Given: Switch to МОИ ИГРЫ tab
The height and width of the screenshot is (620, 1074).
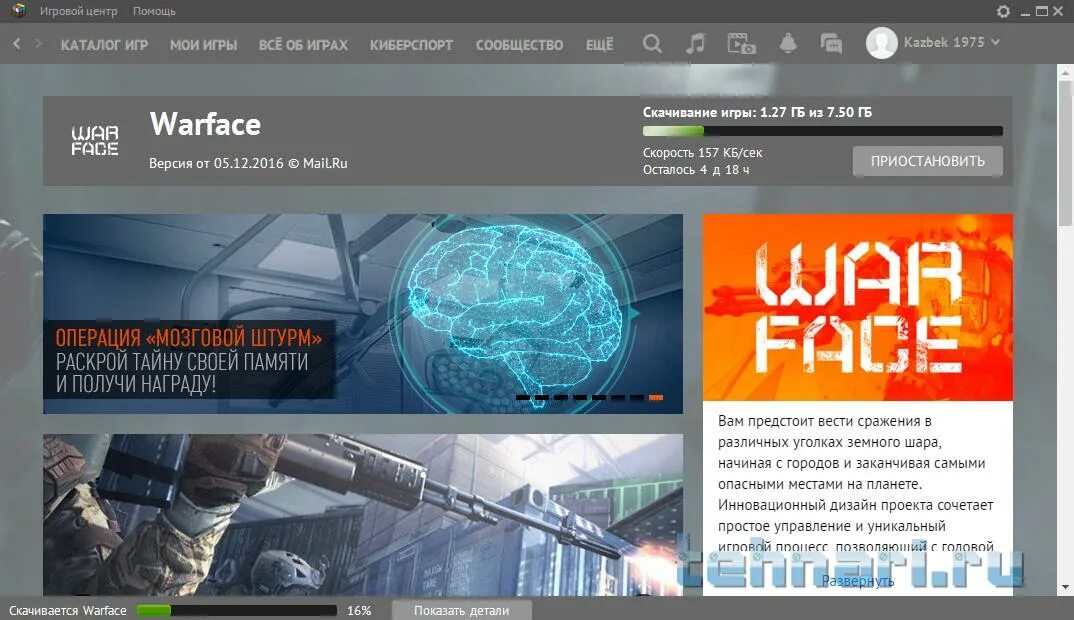Looking at the screenshot, I should [203, 45].
